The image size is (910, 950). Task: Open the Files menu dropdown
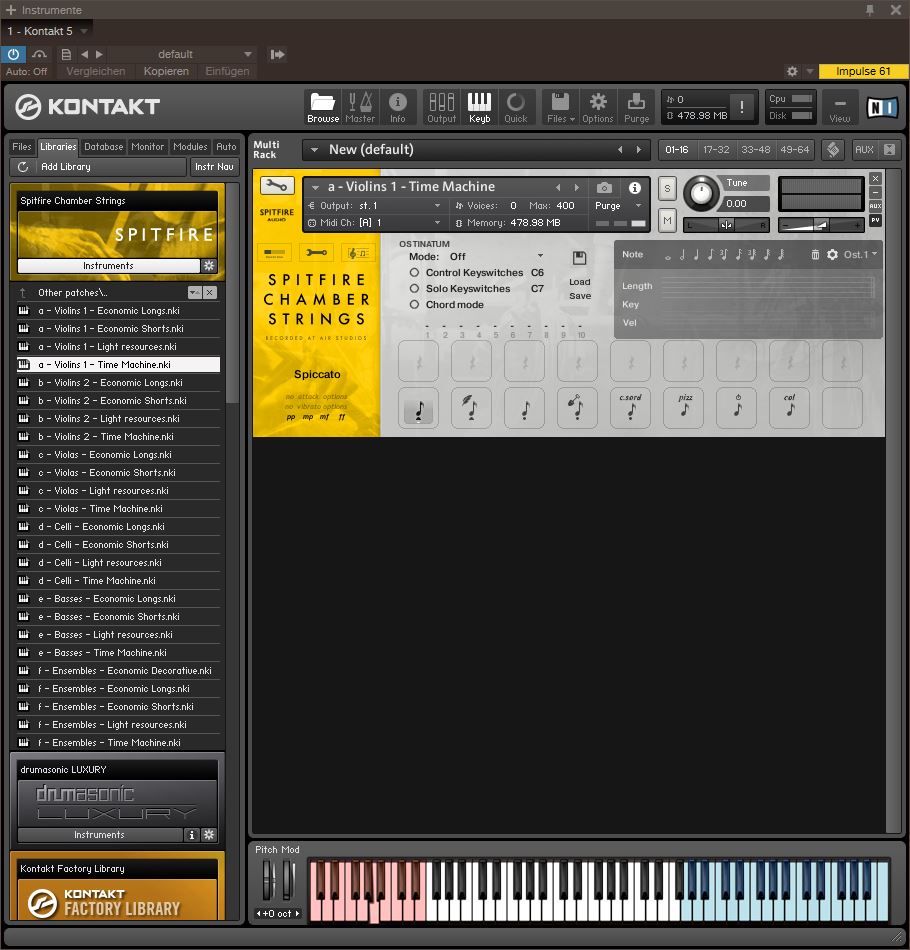tap(560, 107)
